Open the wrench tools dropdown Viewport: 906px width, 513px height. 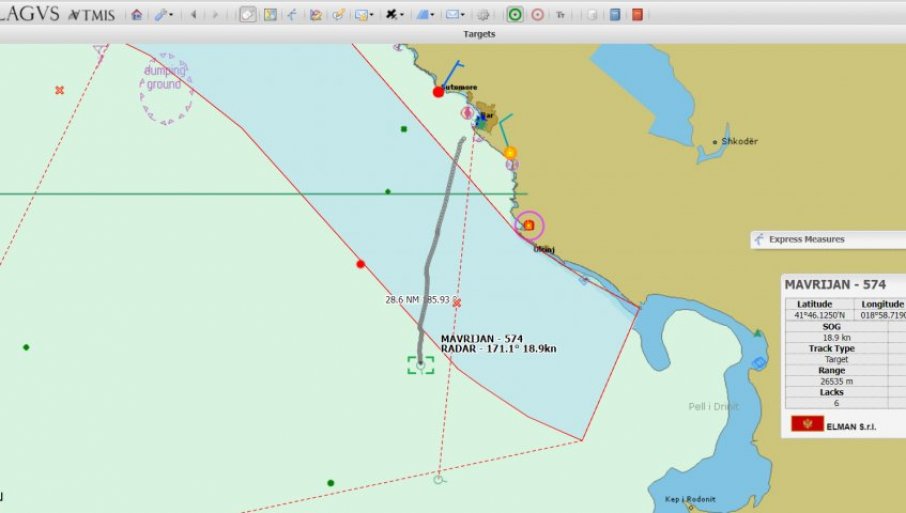(163, 15)
